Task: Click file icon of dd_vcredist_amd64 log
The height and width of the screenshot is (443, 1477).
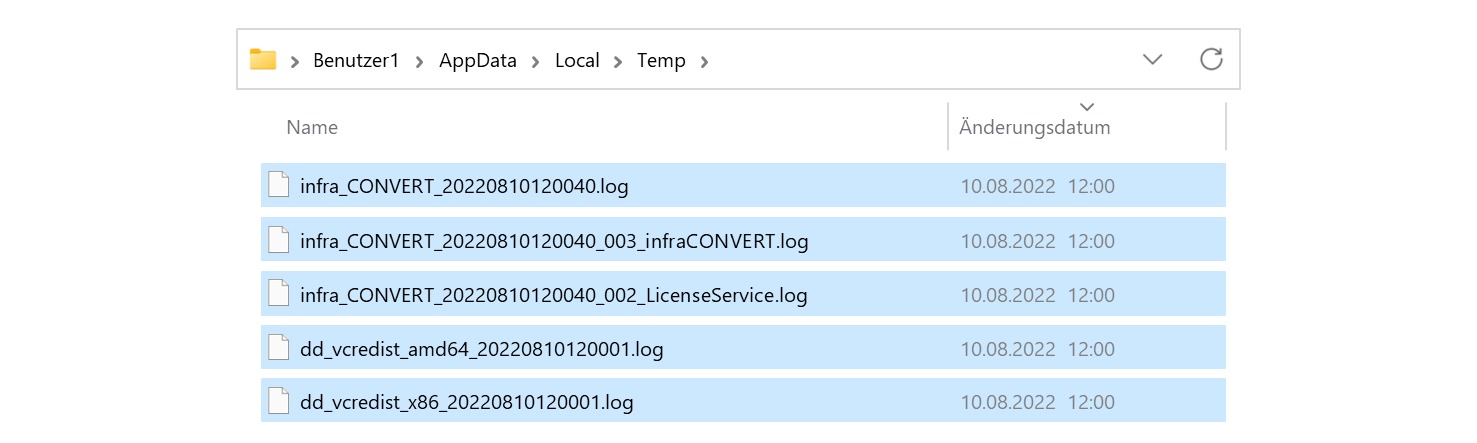Action: click(x=279, y=348)
